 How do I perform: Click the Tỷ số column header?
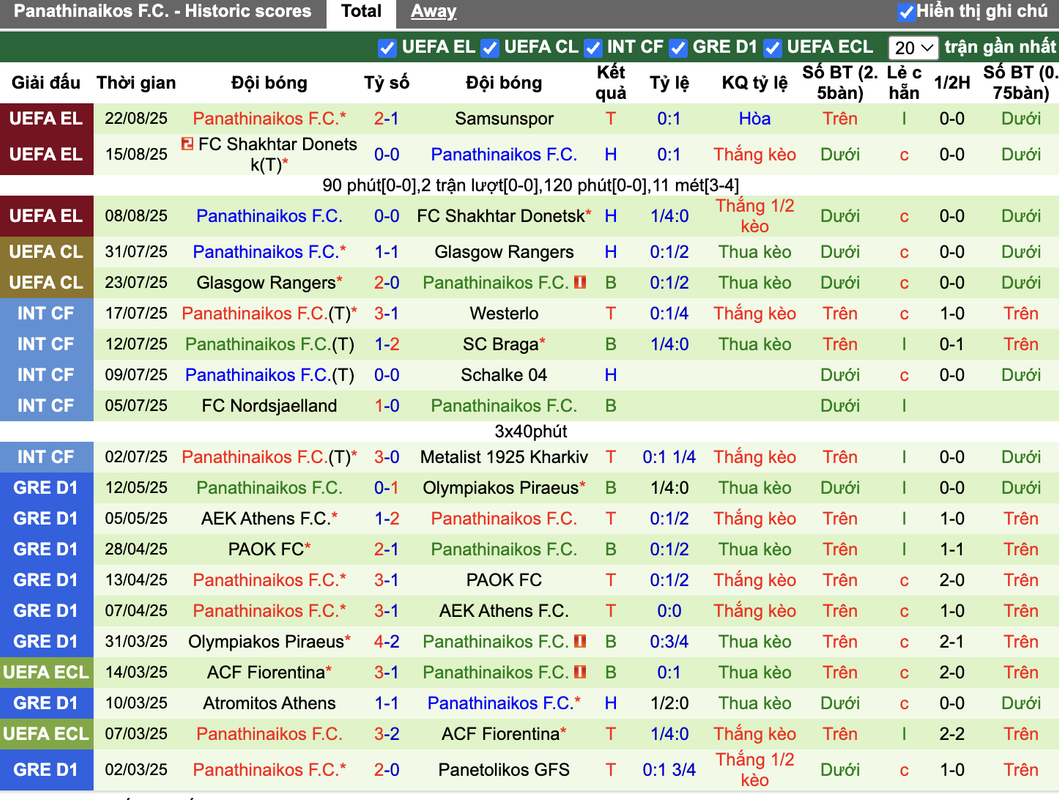pos(386,83)
